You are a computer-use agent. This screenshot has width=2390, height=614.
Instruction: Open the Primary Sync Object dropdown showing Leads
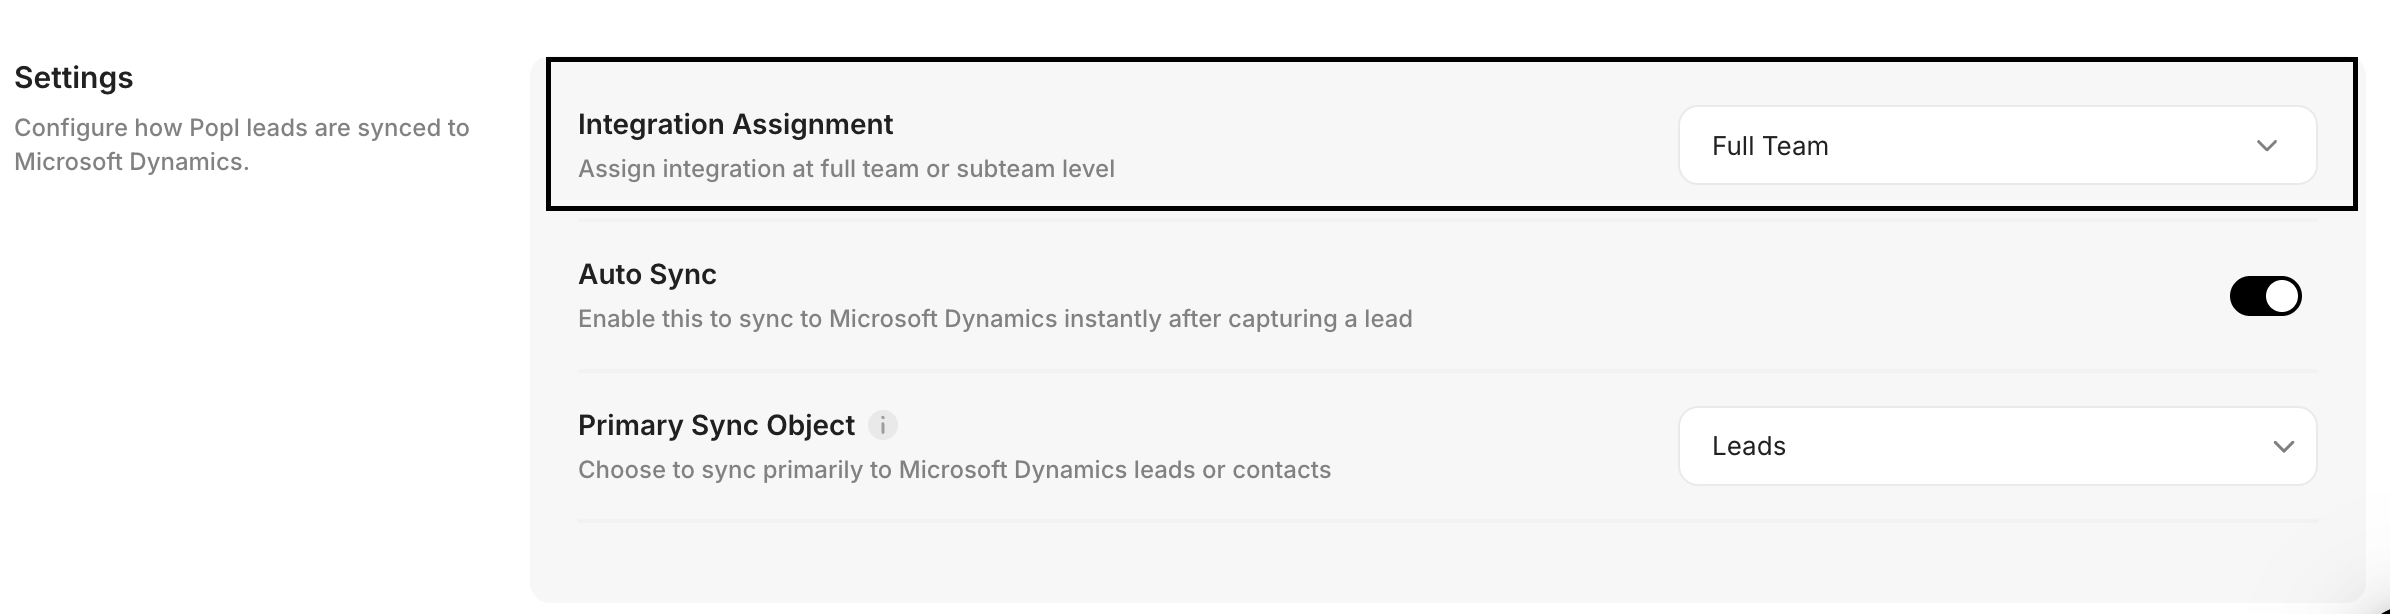[1996, 446]
